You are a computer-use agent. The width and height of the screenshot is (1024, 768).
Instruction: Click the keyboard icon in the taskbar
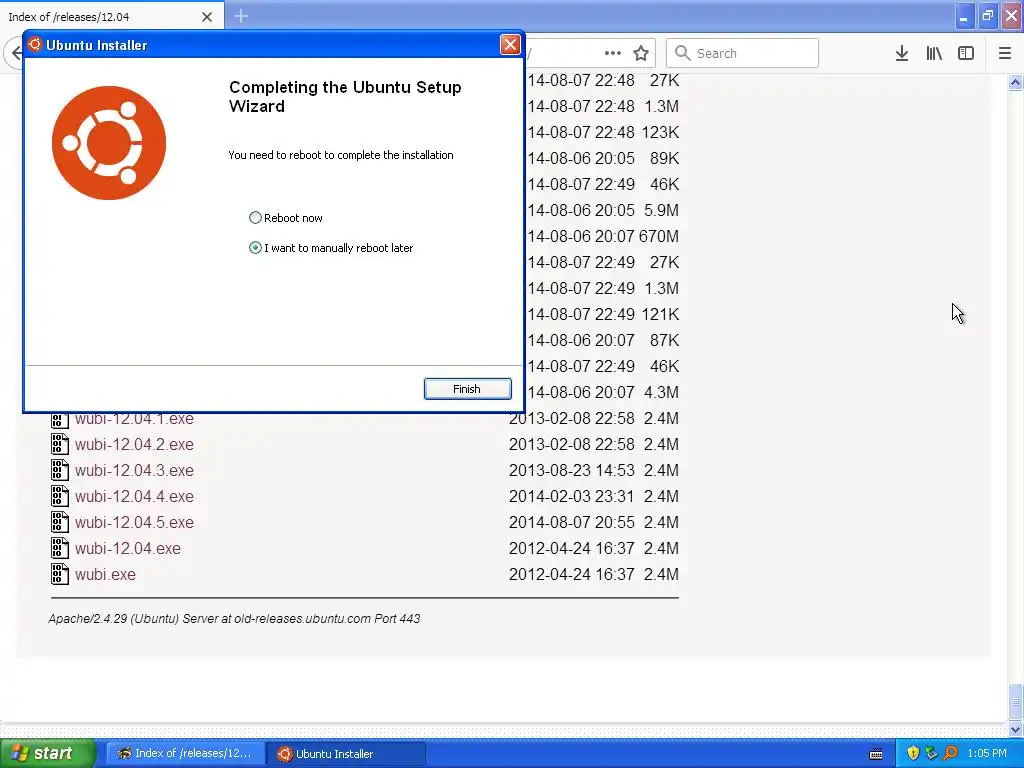click(876, 754)
